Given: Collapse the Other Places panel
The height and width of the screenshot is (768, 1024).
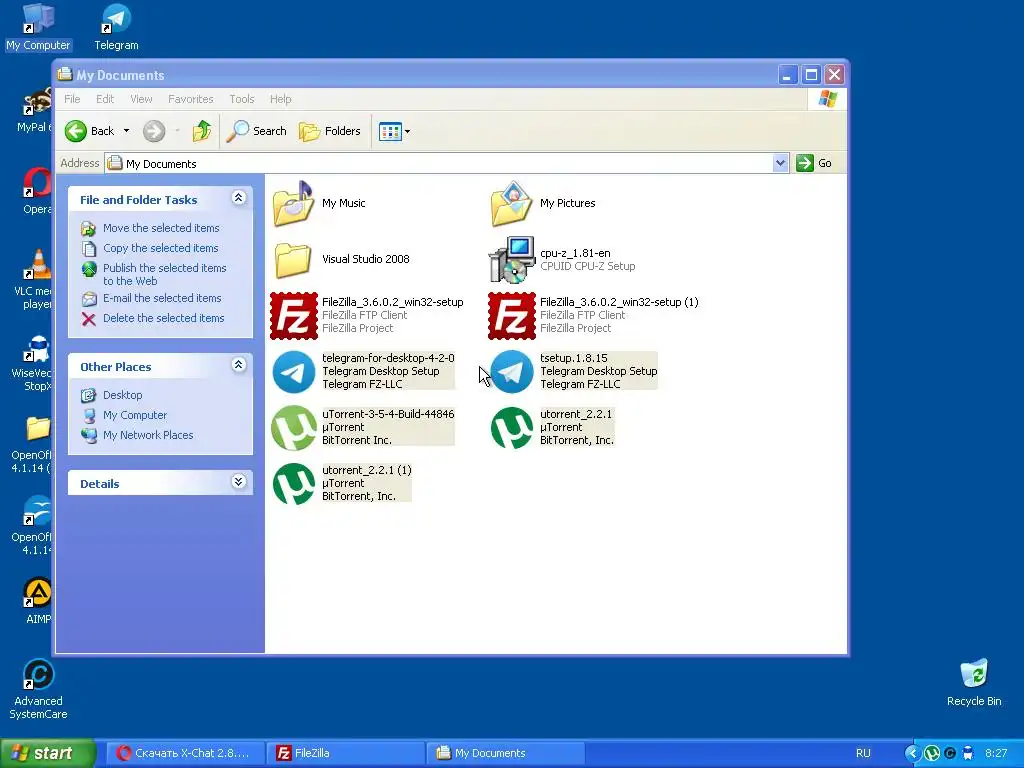Looking at the screenshot, I should tap(239, 365).
